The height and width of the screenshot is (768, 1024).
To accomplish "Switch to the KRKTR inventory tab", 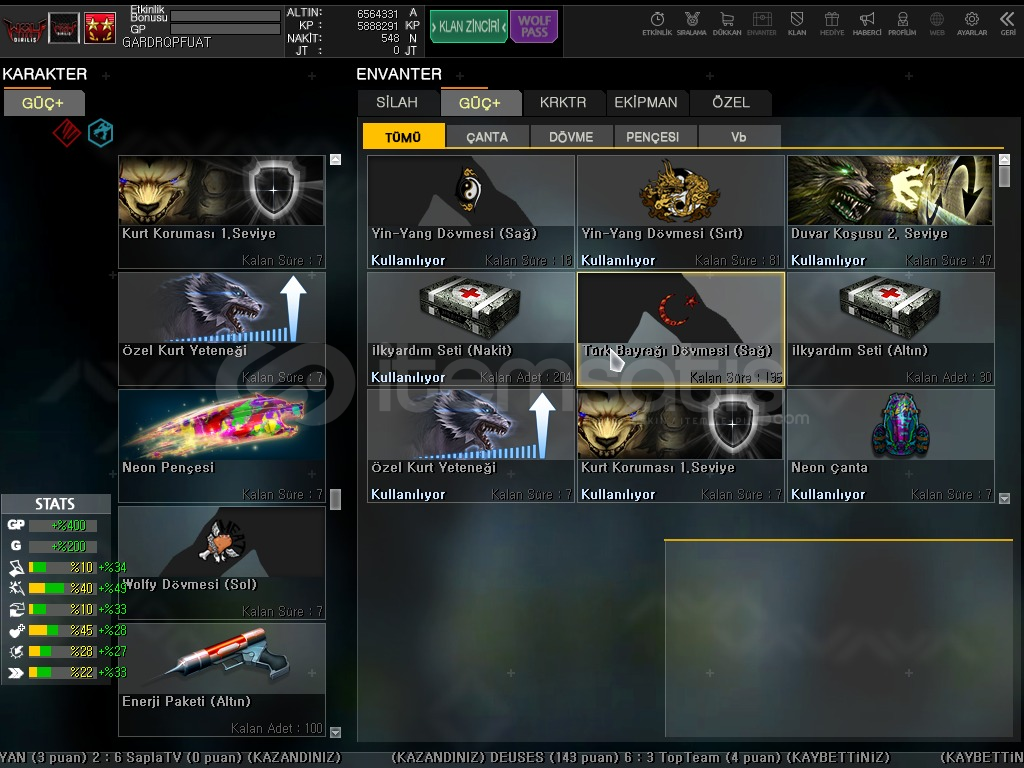I will point(563,103).
